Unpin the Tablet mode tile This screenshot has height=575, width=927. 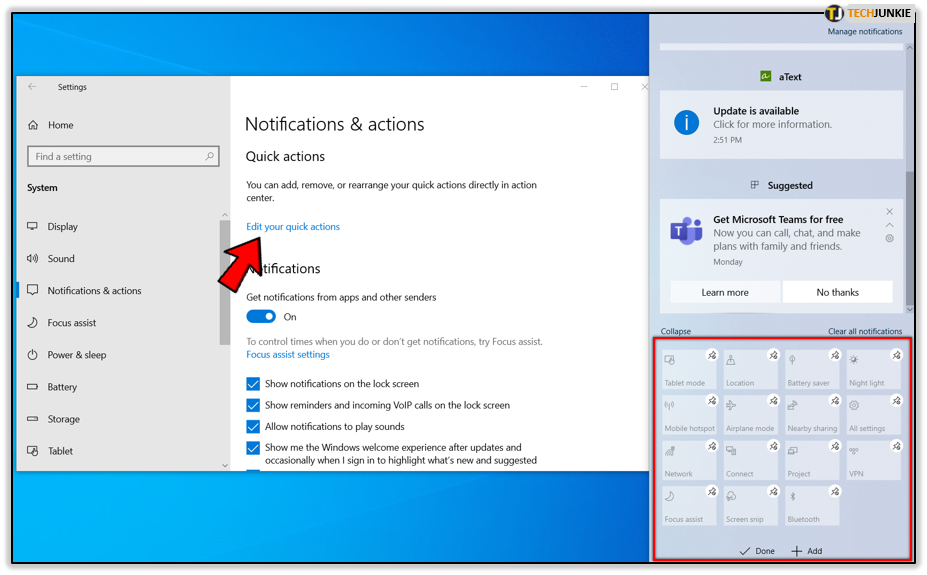(x=712, y=355)
